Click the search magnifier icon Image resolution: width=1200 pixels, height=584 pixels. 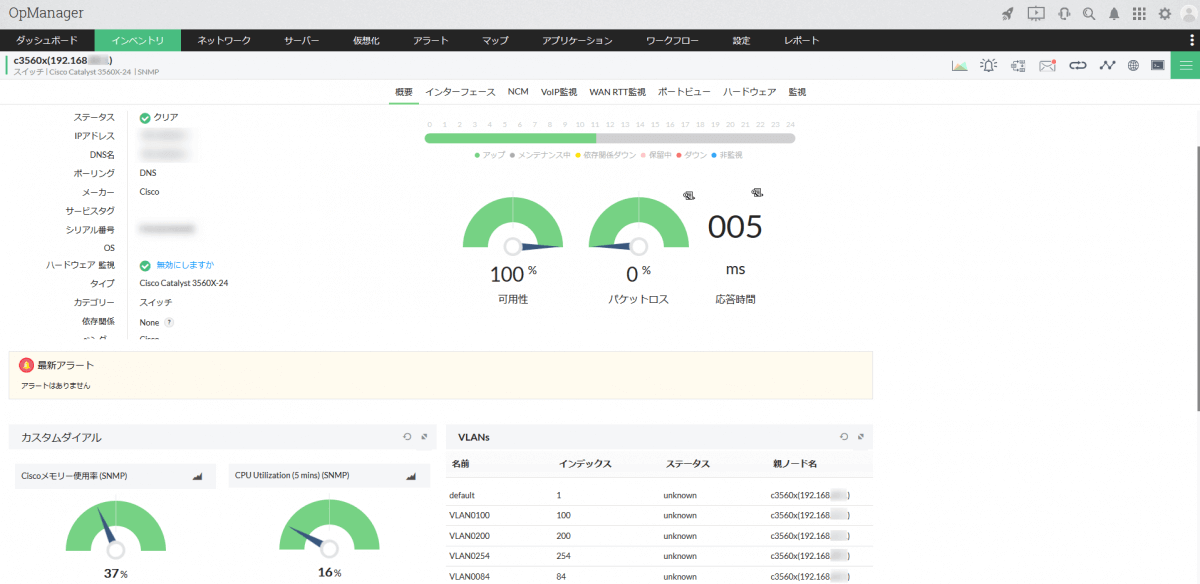(x=1089, y=14)
